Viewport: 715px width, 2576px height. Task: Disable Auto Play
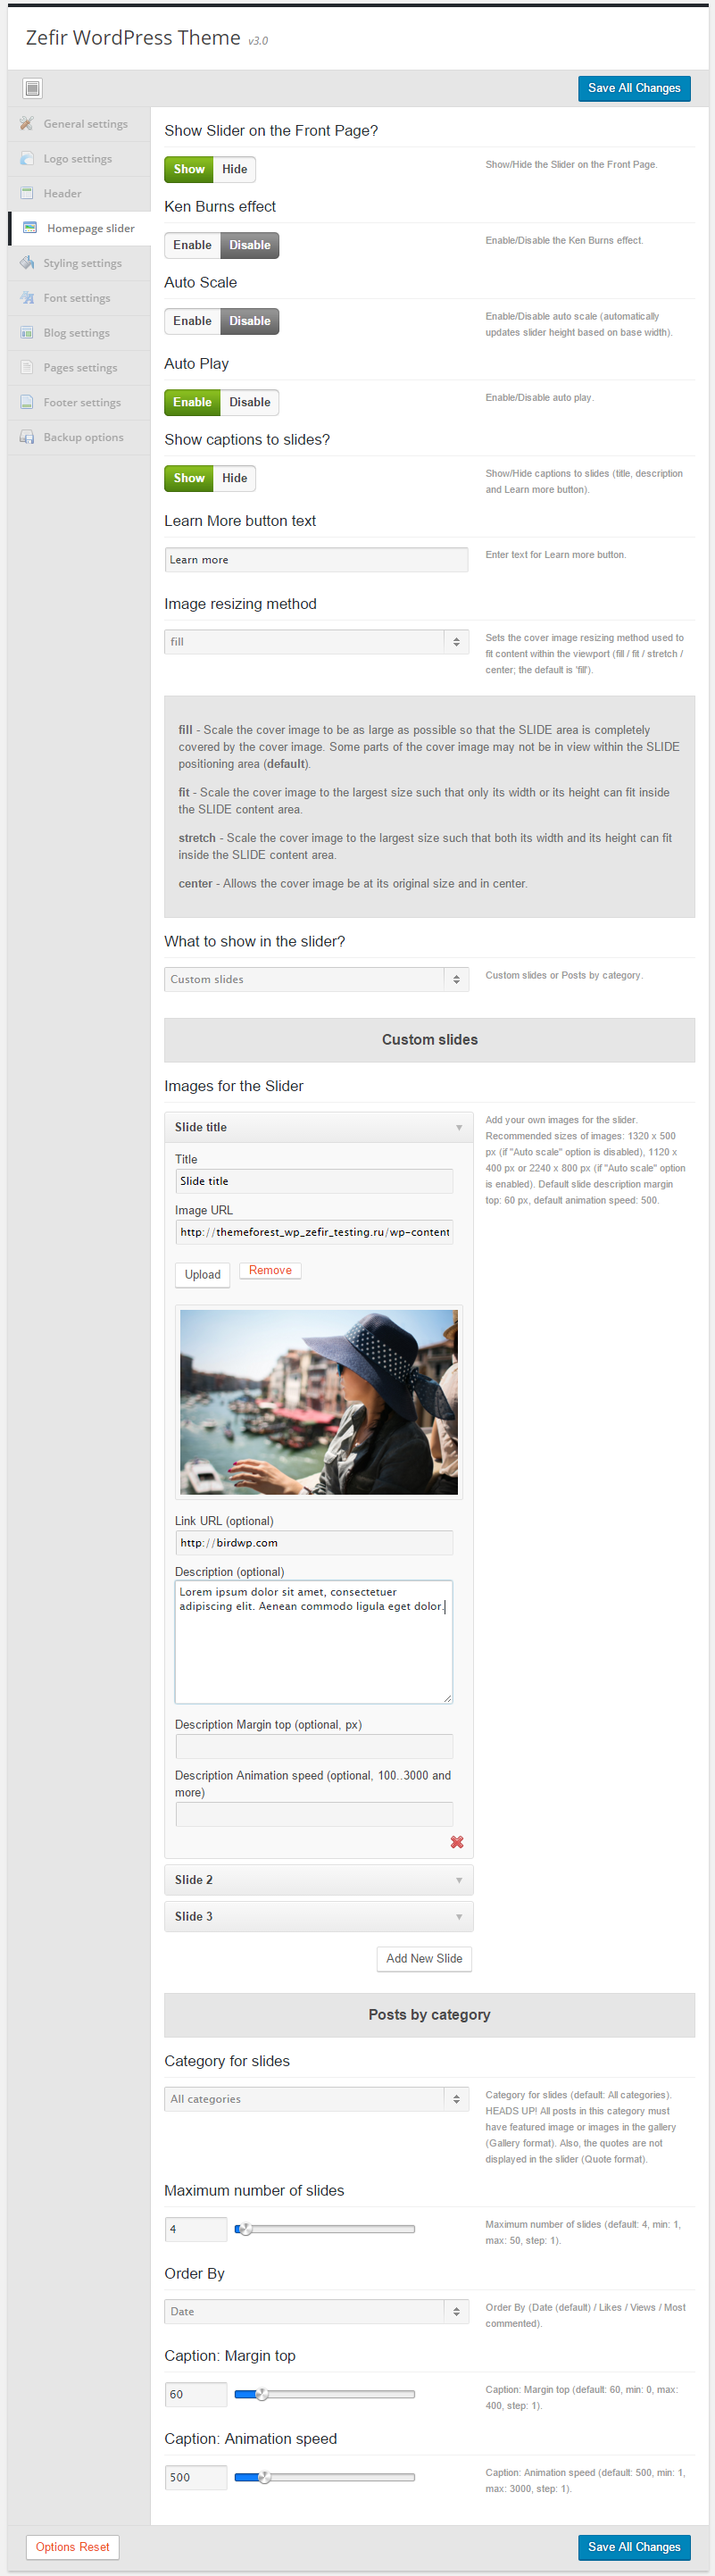tap(250, 402)
